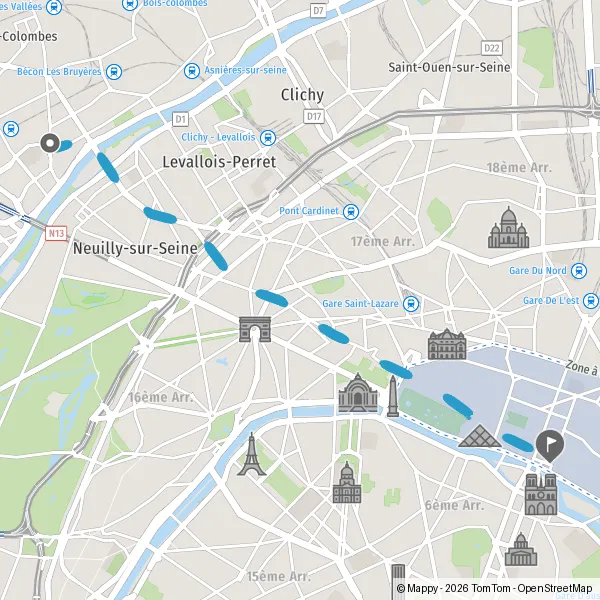The width and height of the screenshot is (600, 600).
Task: Click the Clichy - Levallois station icon
Action: click(x=268, y=138)
